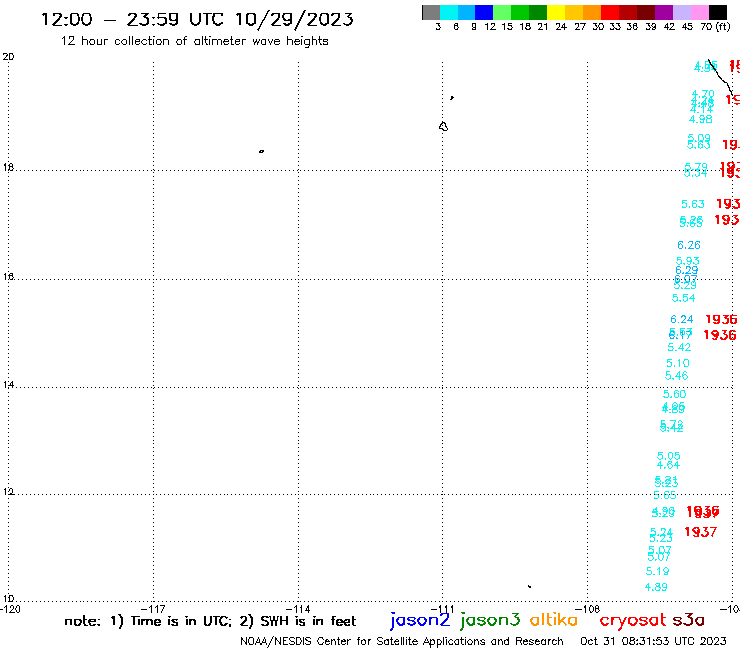This screenshot has height=650, width=740.
Task: Click the 5.93 wave height reading
Action: [x=687, y=261]
